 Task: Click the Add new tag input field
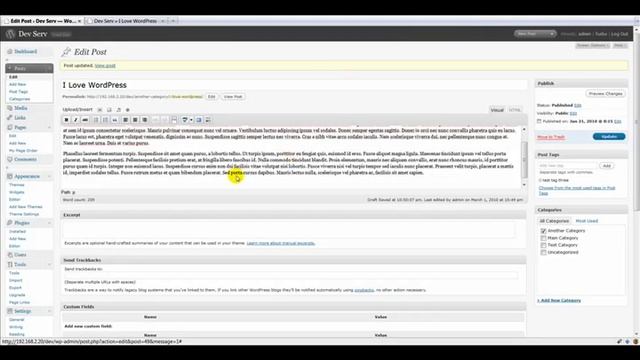pyautogui.click(x=567, y=166)
